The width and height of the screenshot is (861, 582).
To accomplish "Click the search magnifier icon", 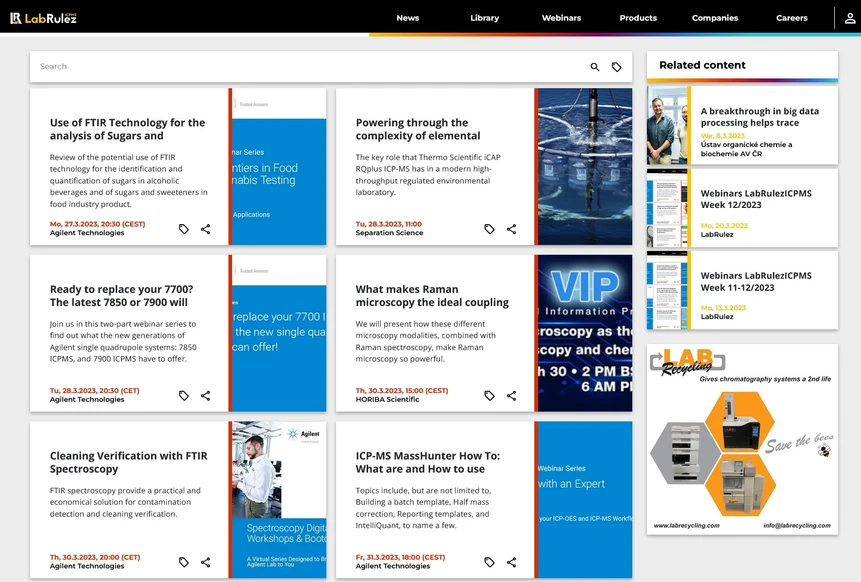I will pos(595,67).
